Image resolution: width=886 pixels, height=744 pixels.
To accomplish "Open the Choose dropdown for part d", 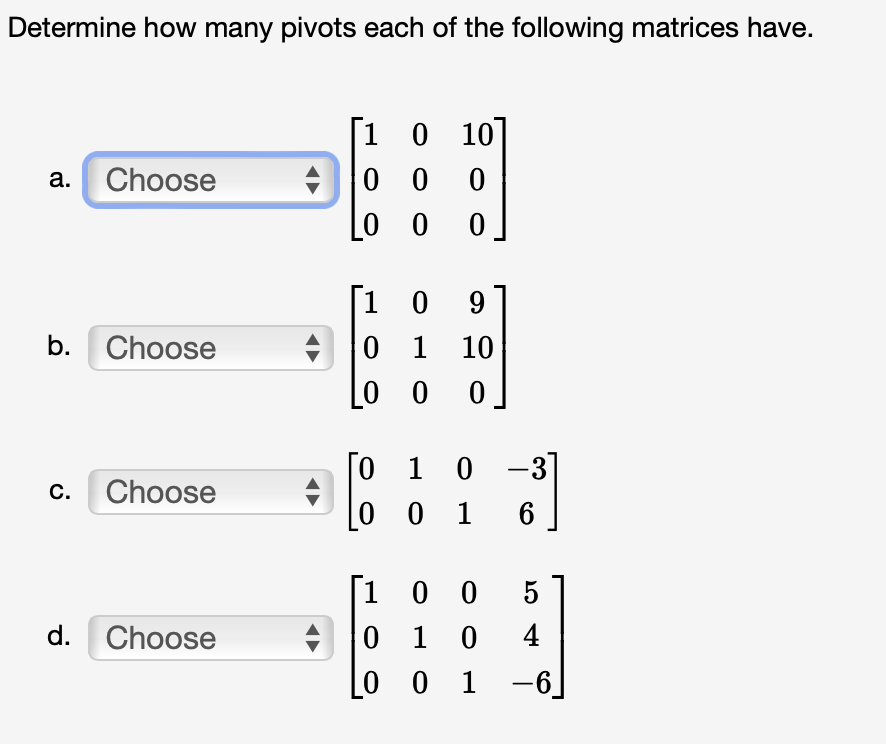I will pos(200,638).
